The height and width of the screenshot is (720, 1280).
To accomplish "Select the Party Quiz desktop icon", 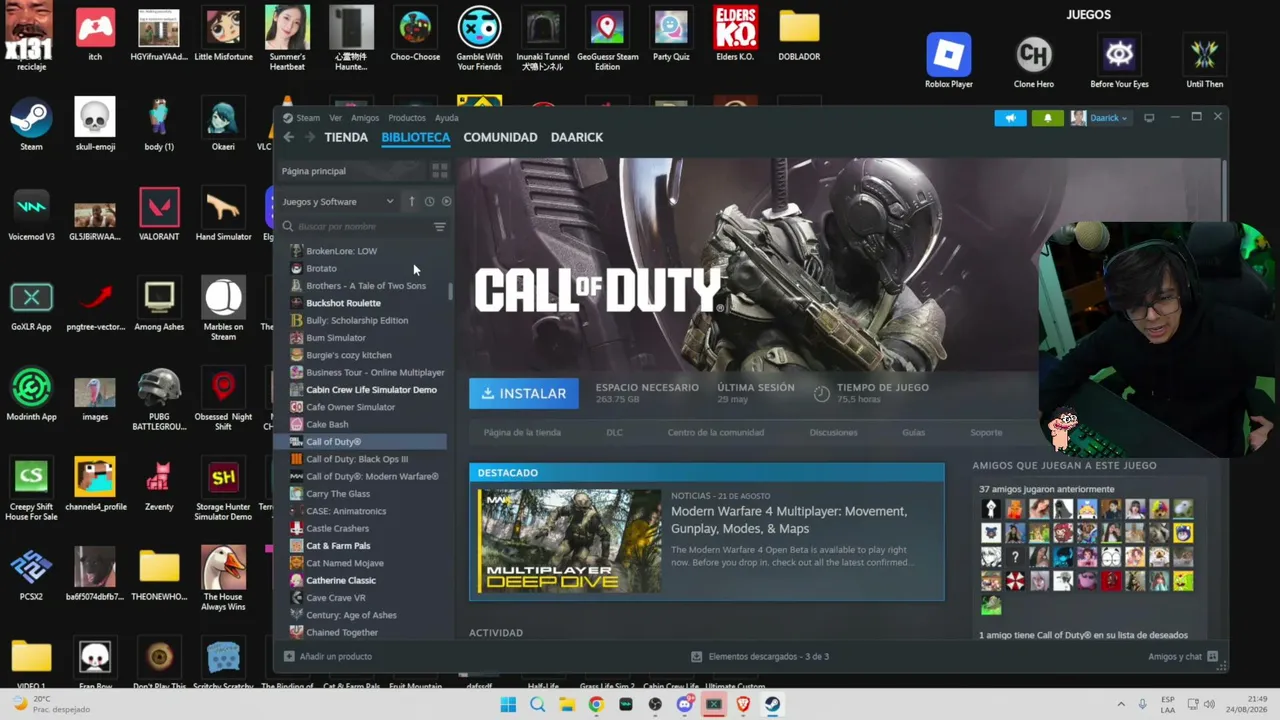I will [x=671, y=34].
